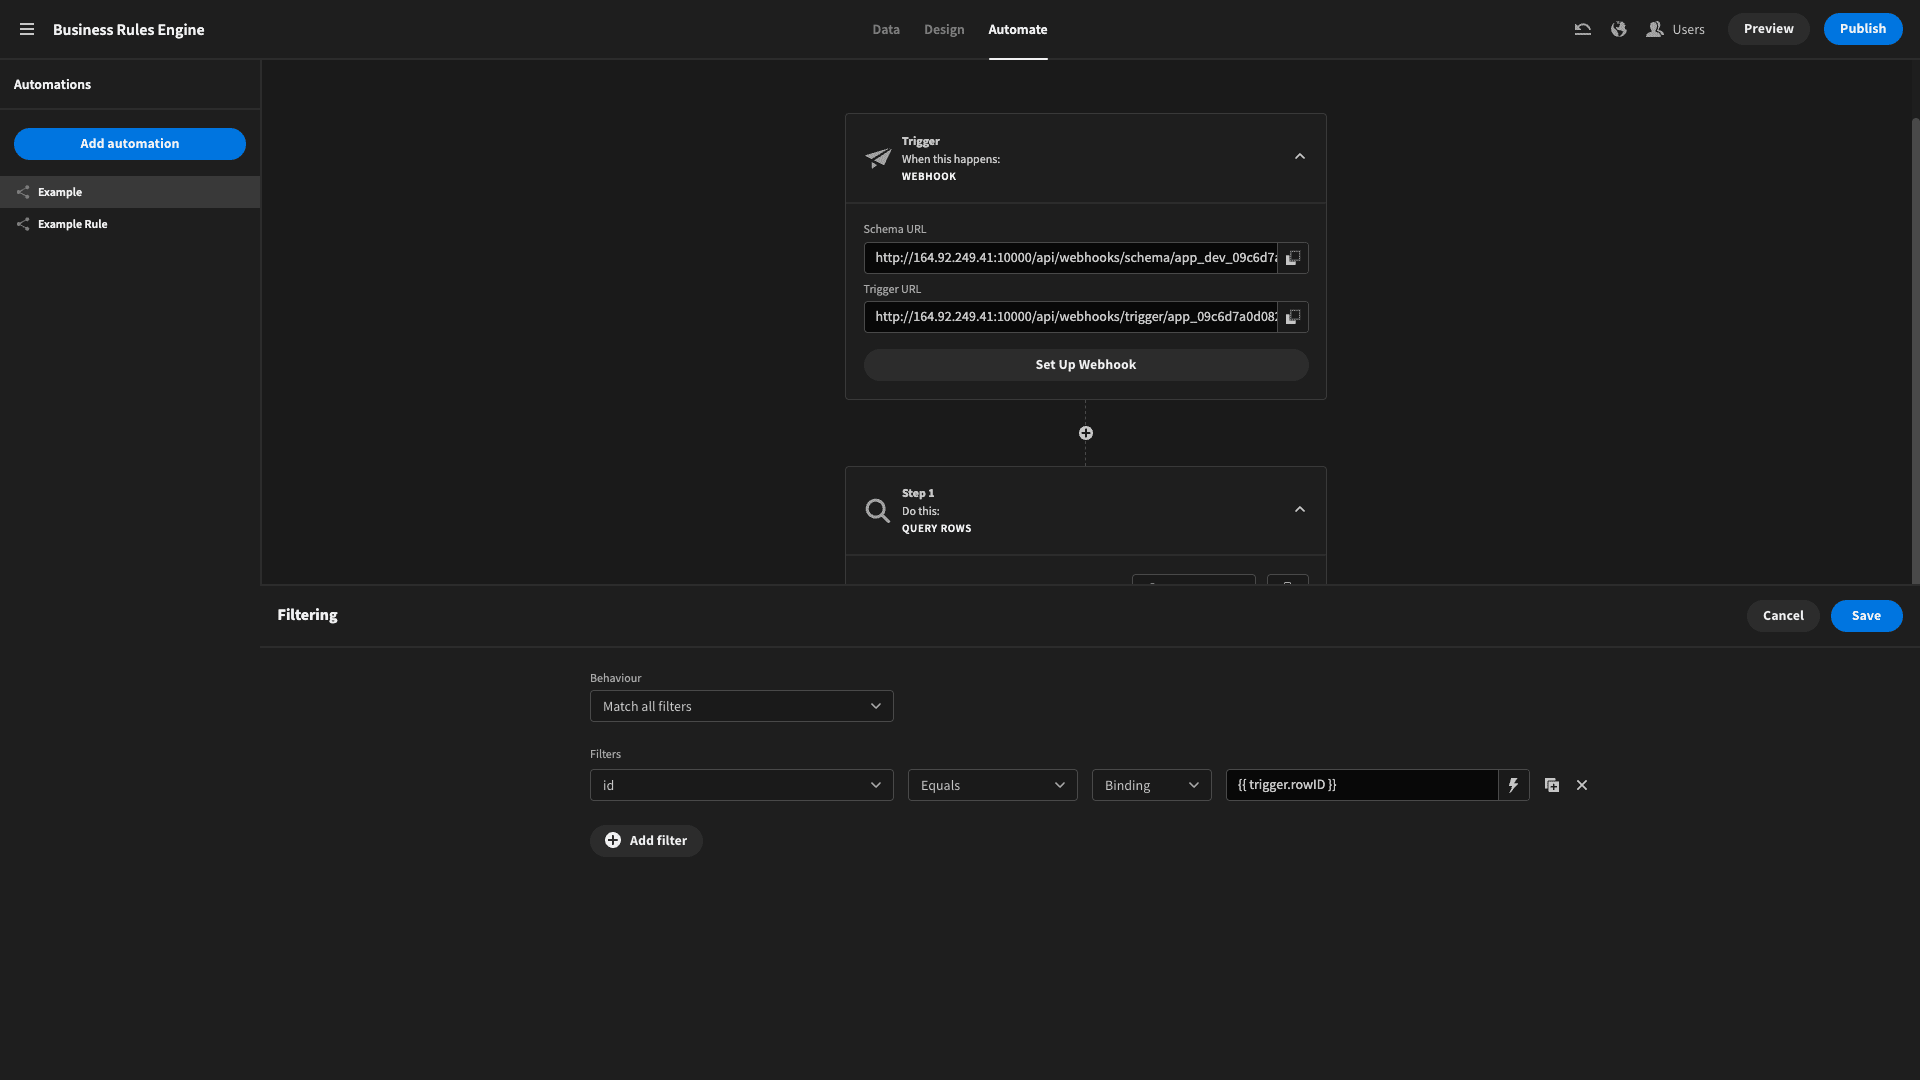Click the undo arrow icon

click(x=1582, y=30)
